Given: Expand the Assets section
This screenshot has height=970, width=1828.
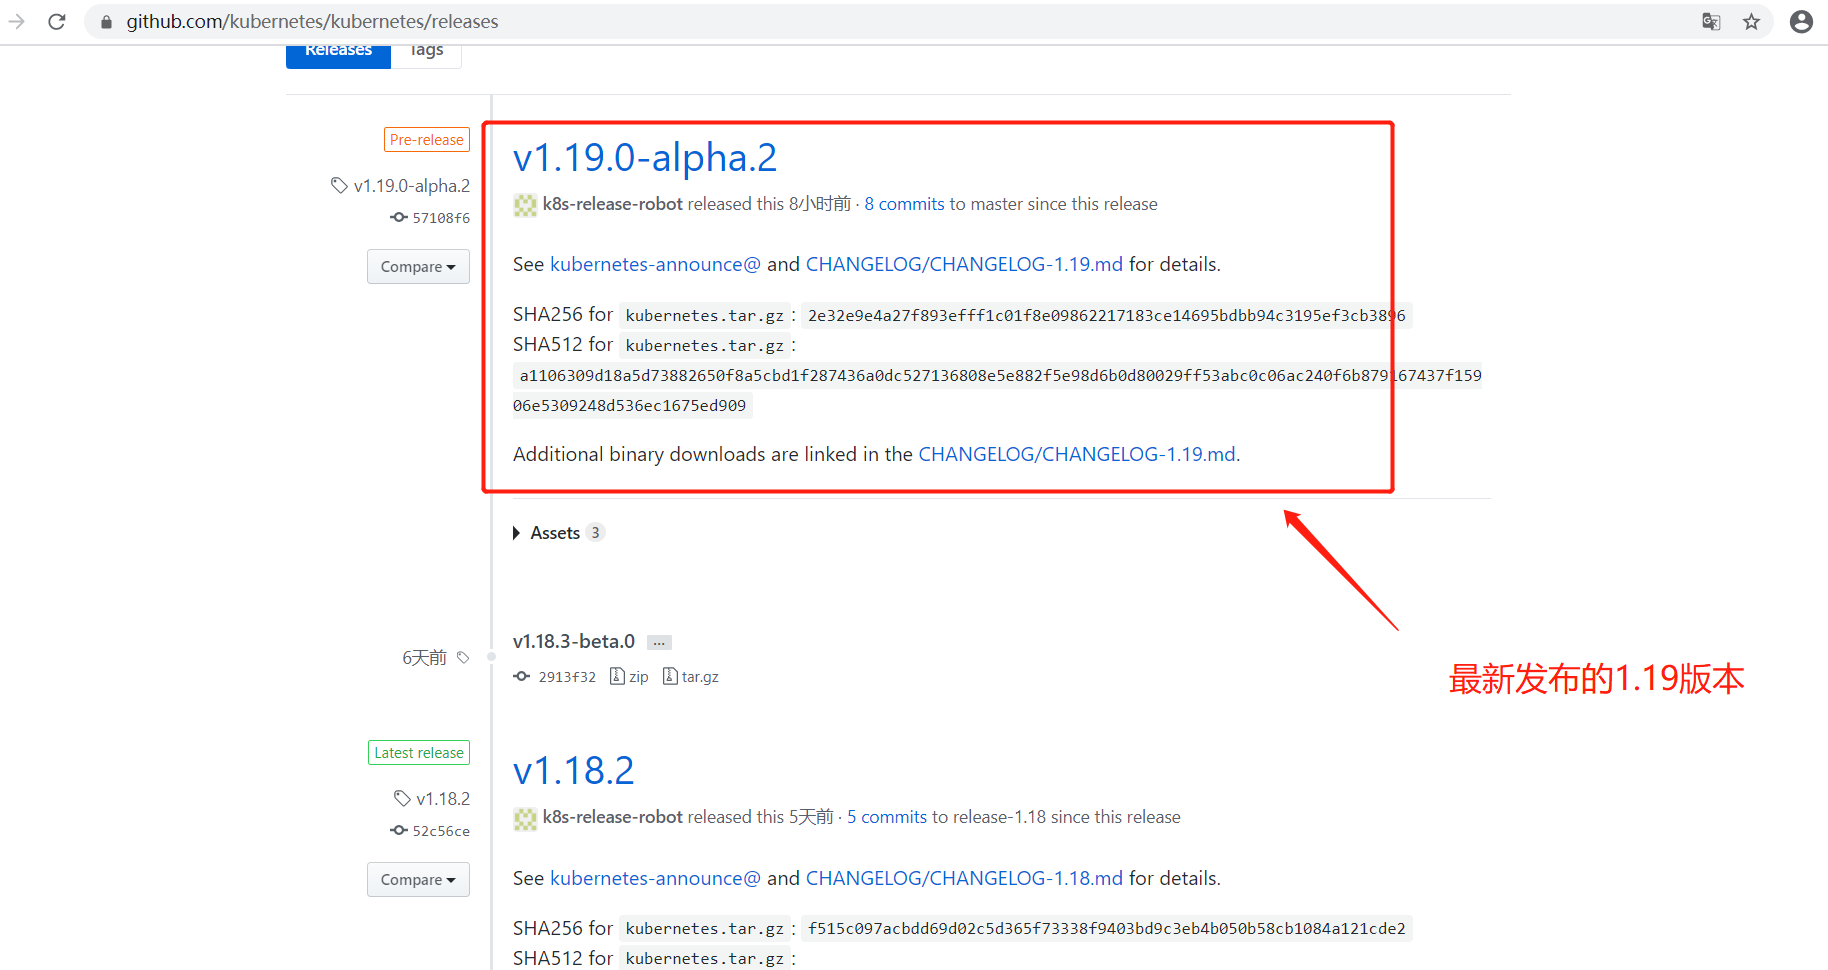Looking at the screenshot, I should coord(556,532).
